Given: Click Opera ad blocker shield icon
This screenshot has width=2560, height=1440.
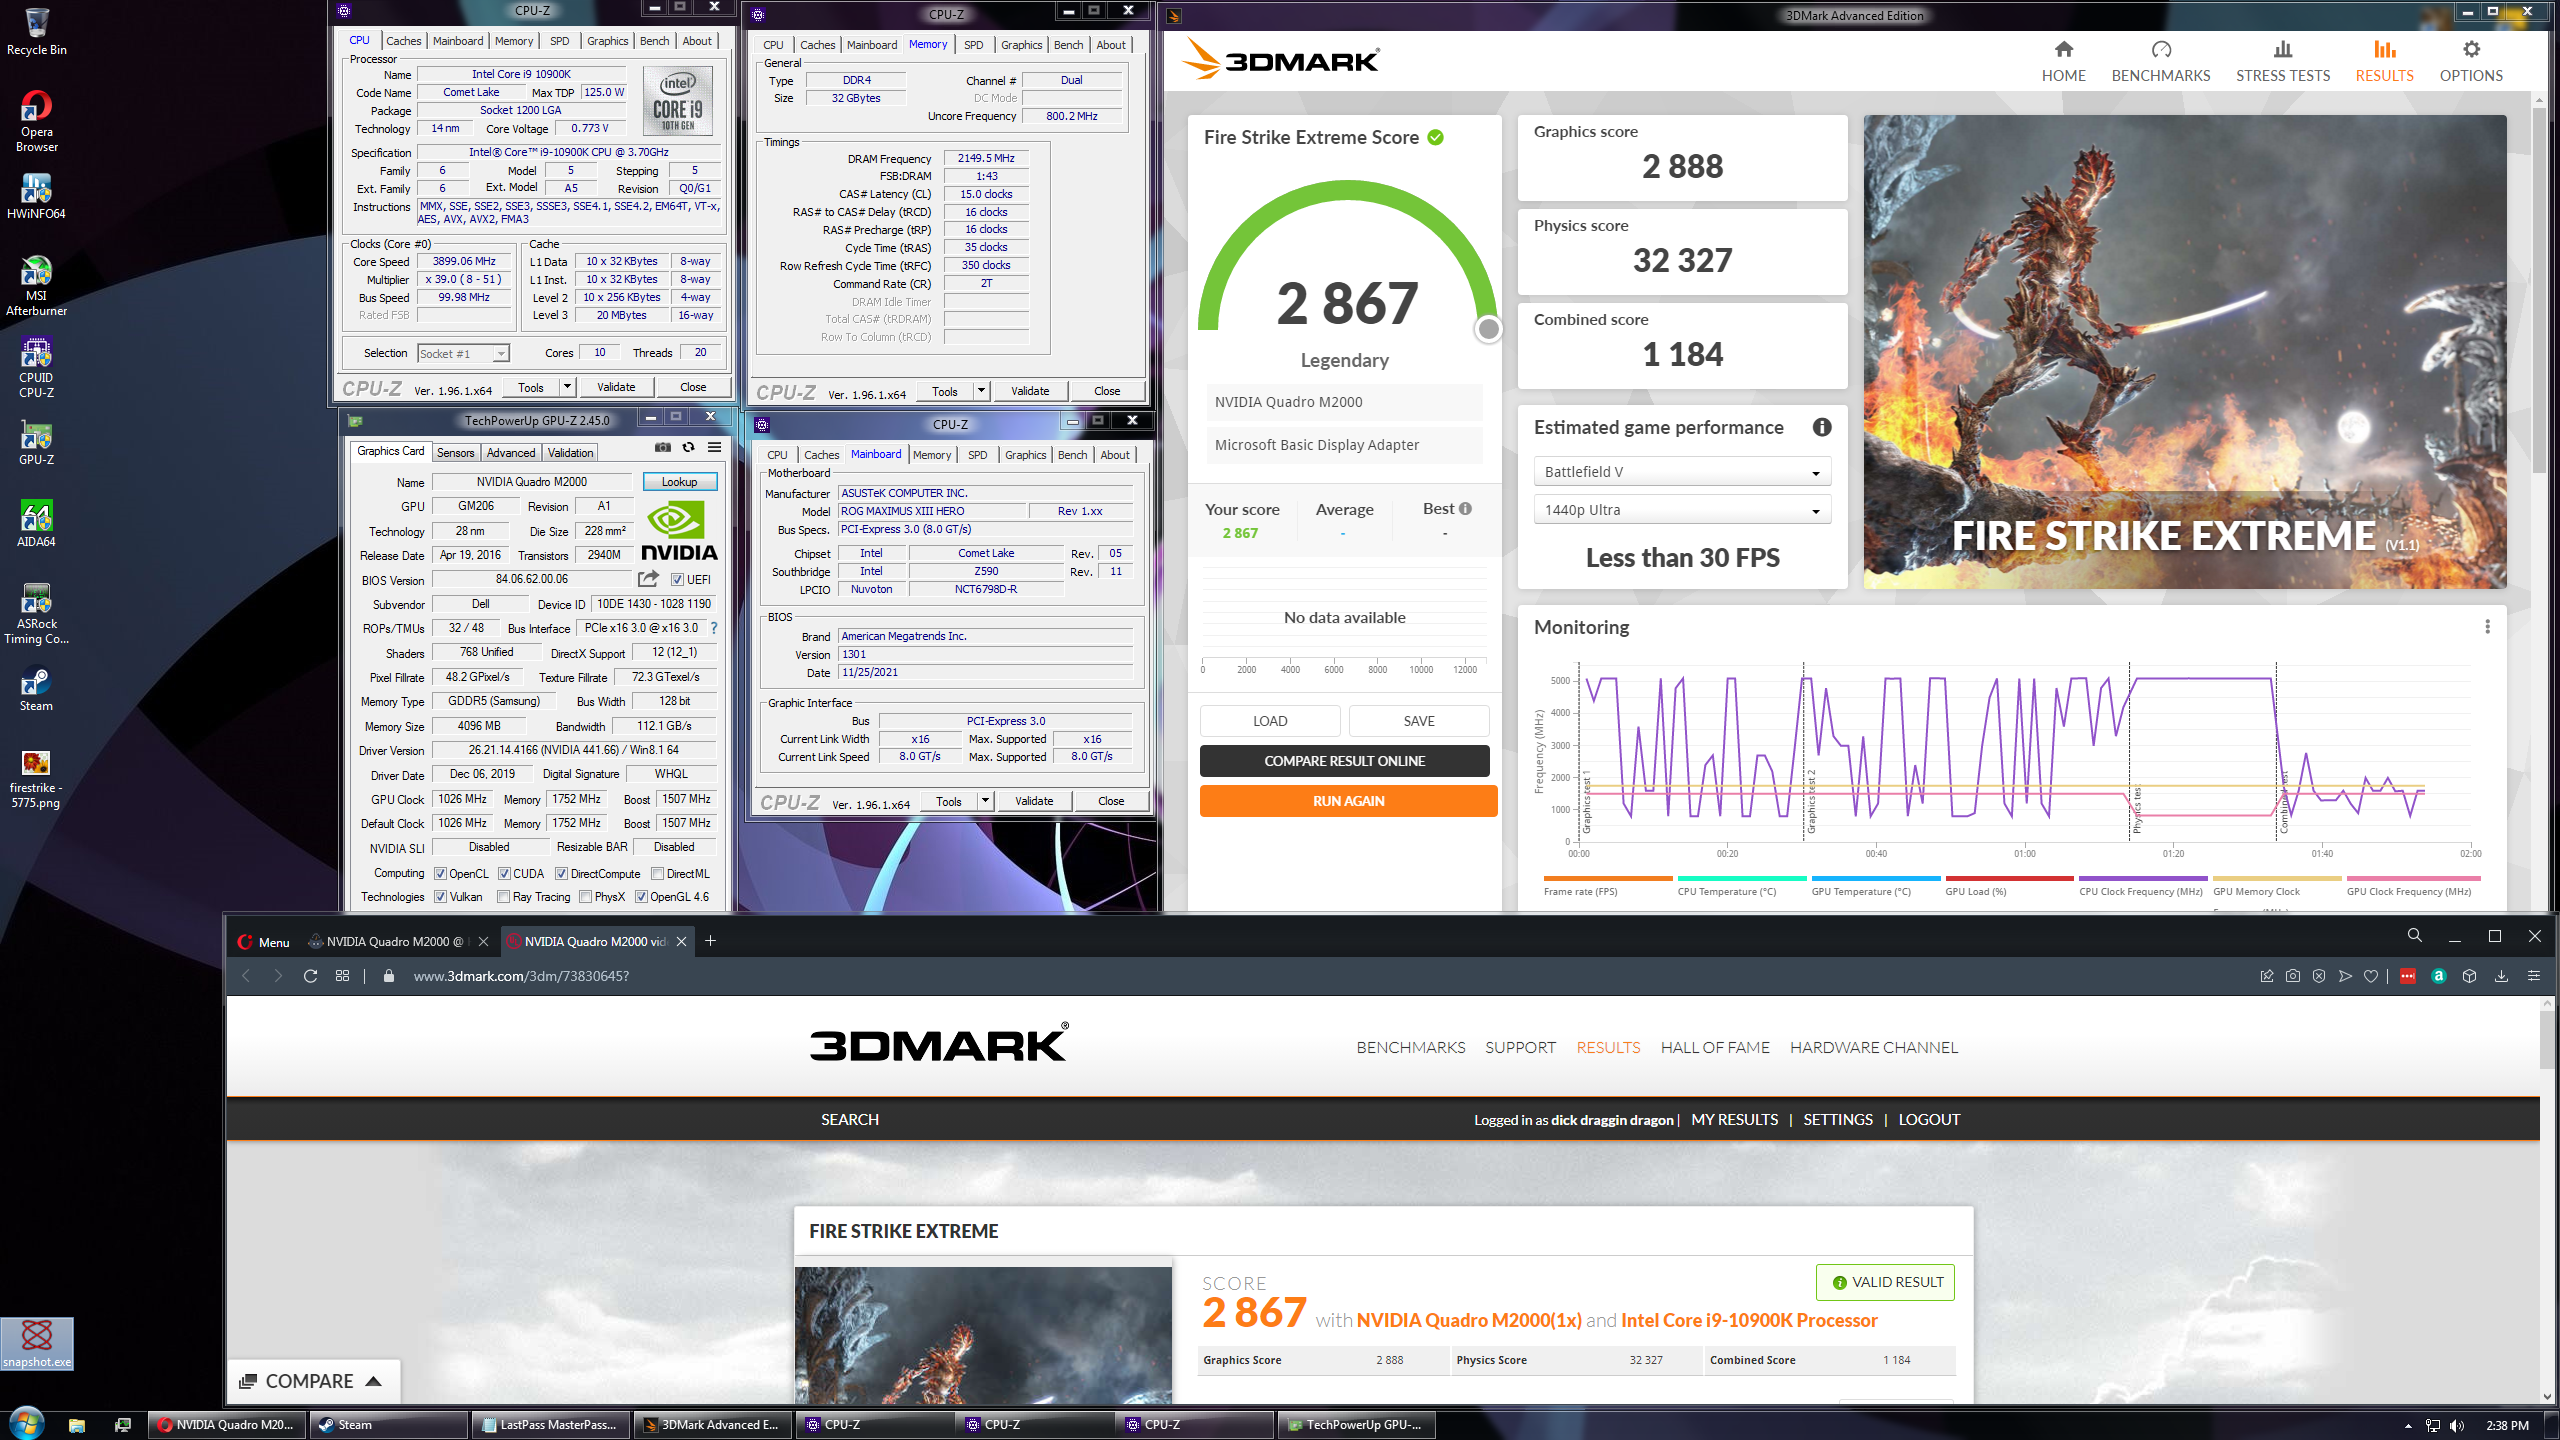Looking at the screenshot, I should pos(2318,976).
